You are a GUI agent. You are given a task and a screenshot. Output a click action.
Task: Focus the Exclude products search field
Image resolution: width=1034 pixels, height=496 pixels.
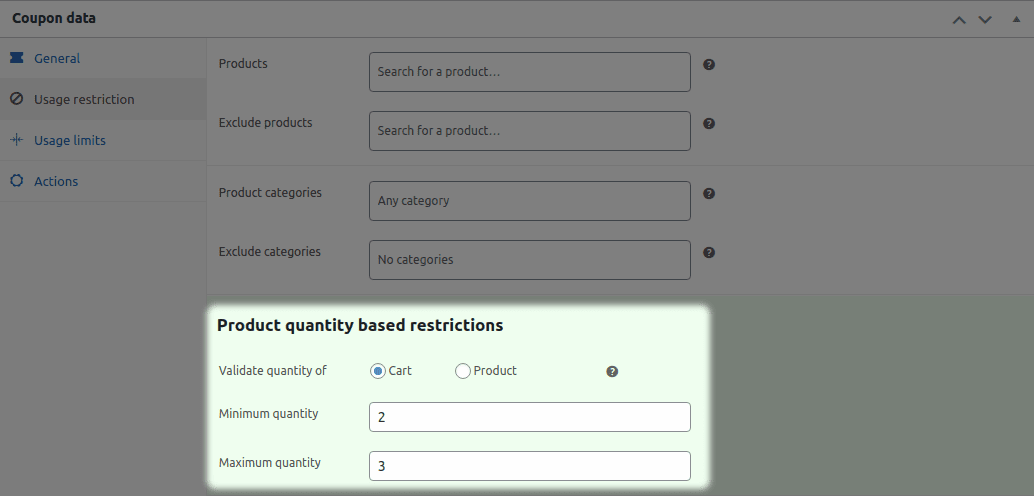point(530,131)
